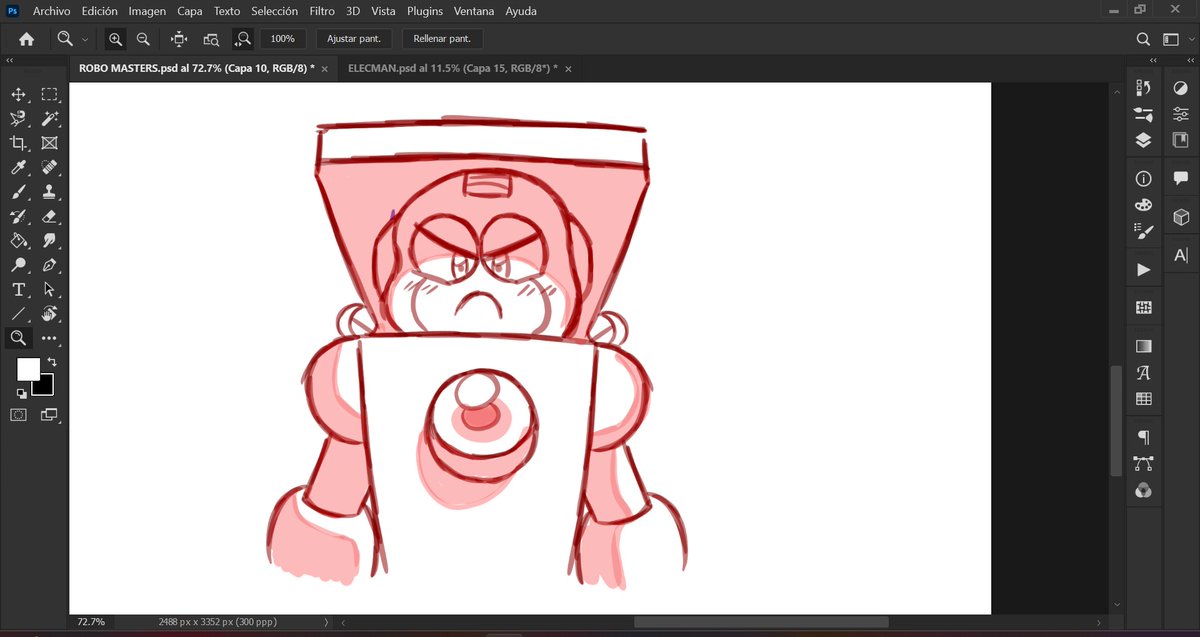1200x637 pixels.
Task: Select the Magic Wand tool
Action: coord(49,118)
